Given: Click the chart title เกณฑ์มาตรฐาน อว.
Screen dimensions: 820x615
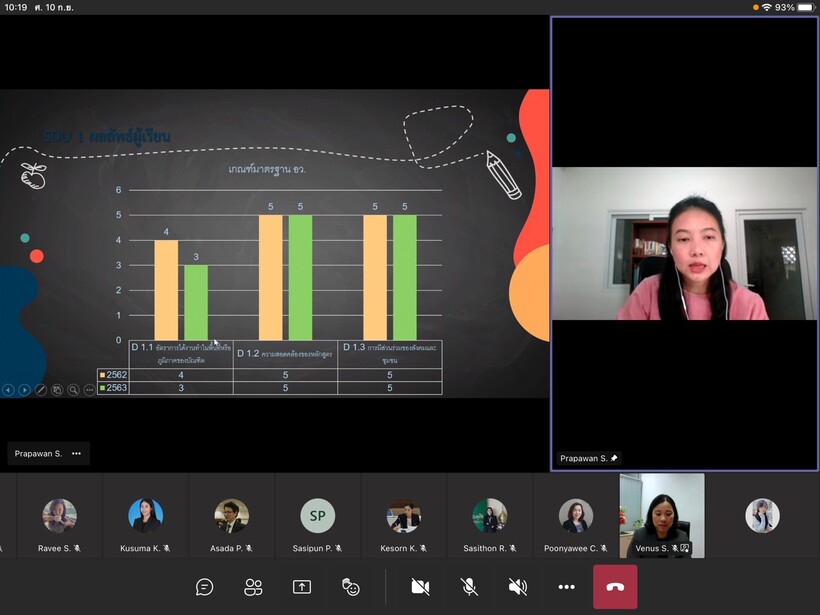Looking at the screenshot, I should pyautogui.click(x=267, y=169).
